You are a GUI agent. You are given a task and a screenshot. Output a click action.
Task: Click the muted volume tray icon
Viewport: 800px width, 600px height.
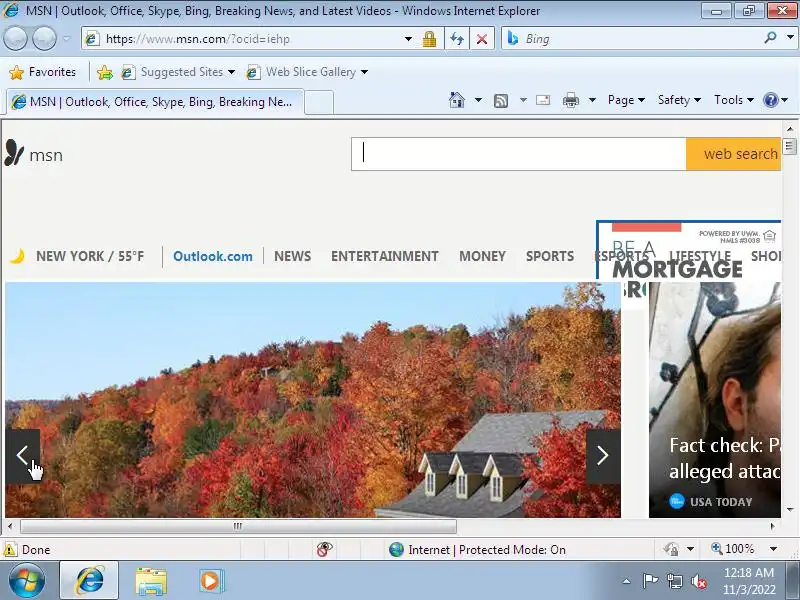click(699, 581)
